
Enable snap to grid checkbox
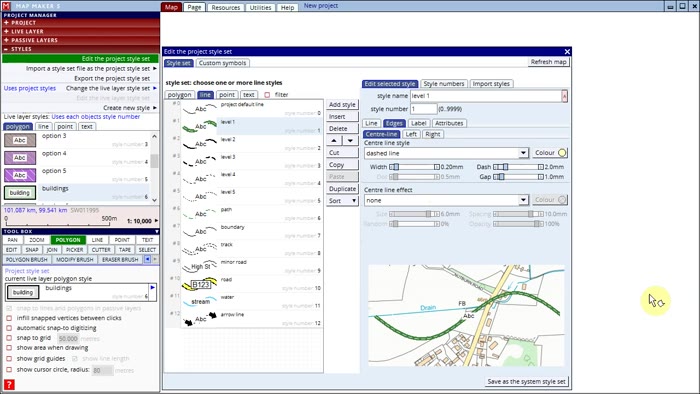(9, 338)
